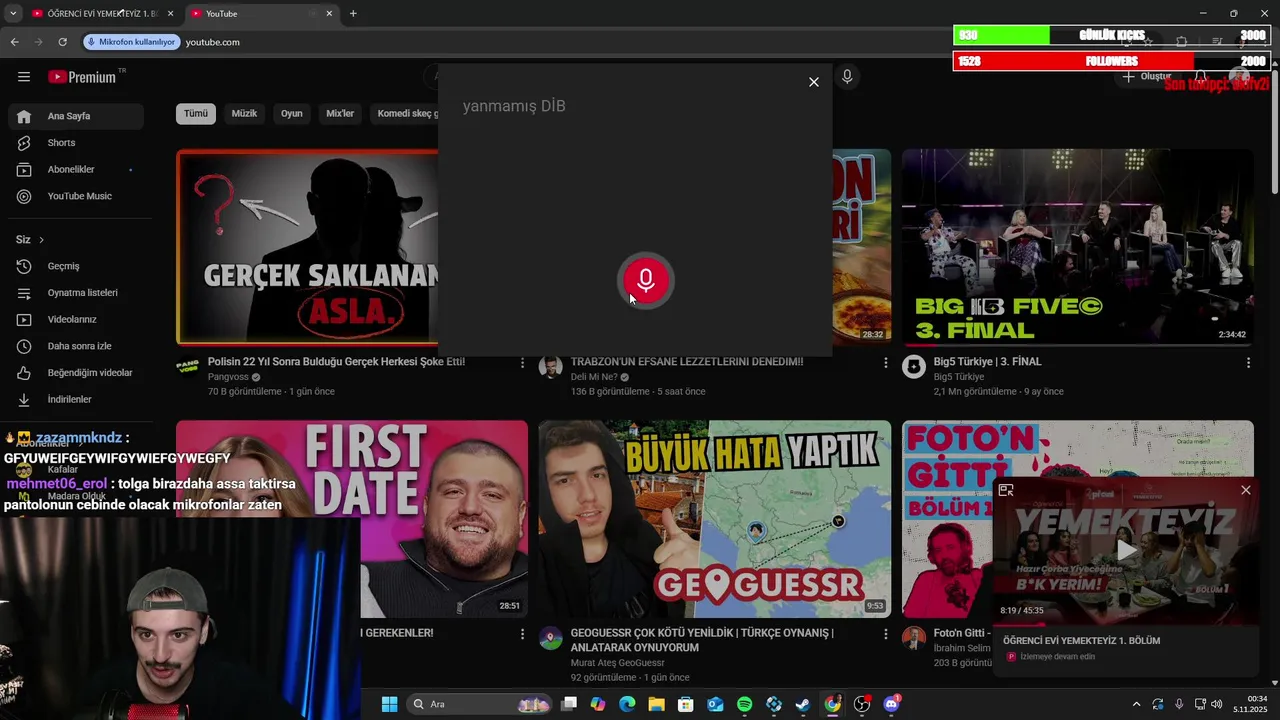Expand the miniplayer to full page
1280x720 pixels.
1006,490
